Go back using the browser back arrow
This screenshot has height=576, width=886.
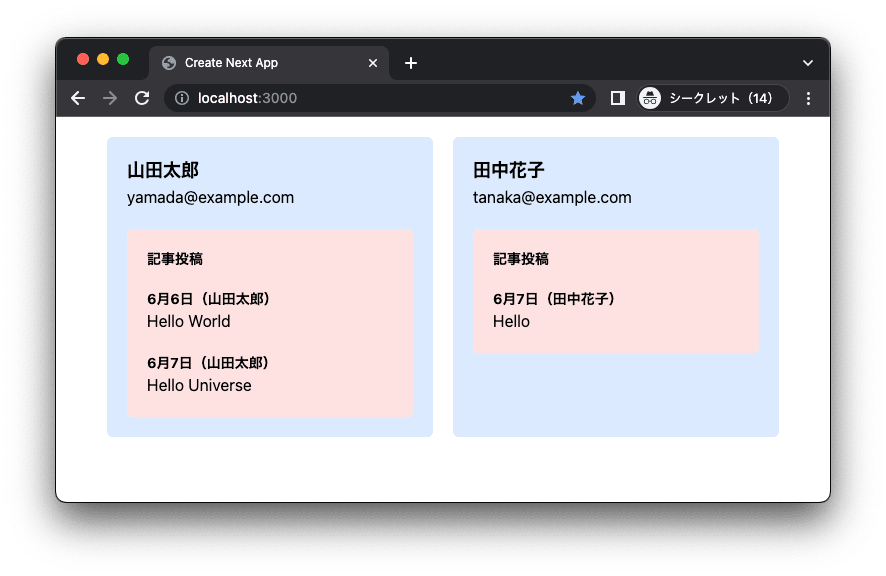(78, 98)
